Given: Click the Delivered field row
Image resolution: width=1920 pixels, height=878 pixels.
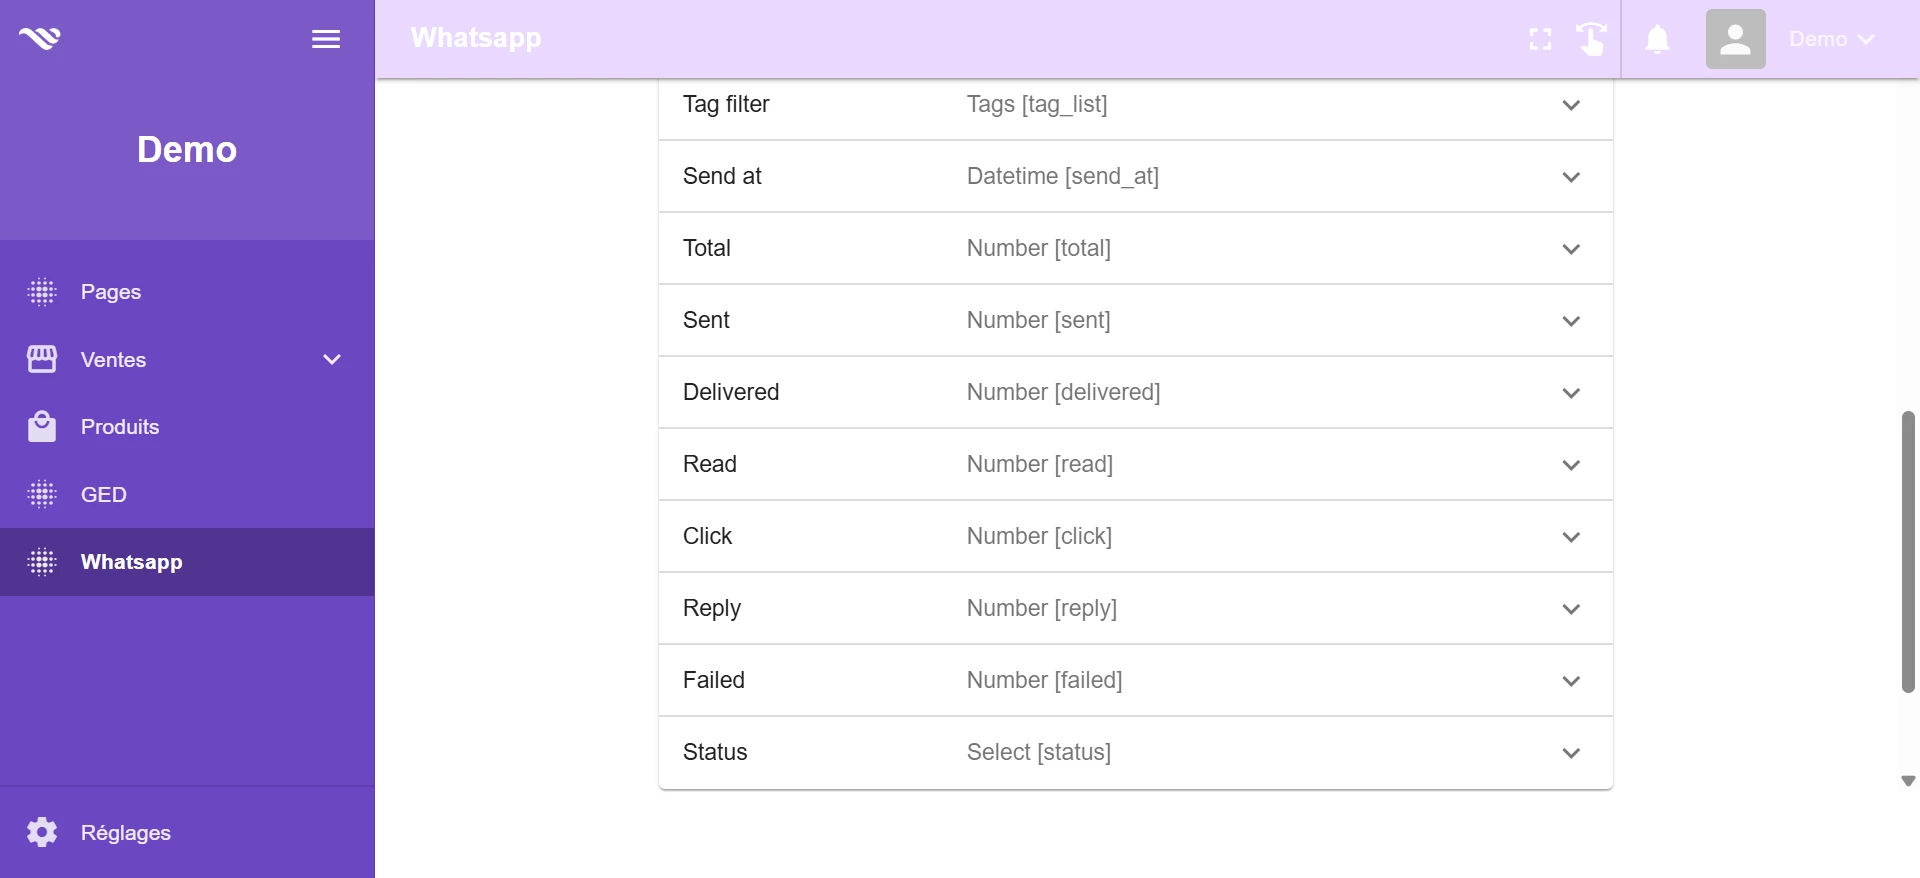Looking at the screenshot, I should tap(1135, 392).
